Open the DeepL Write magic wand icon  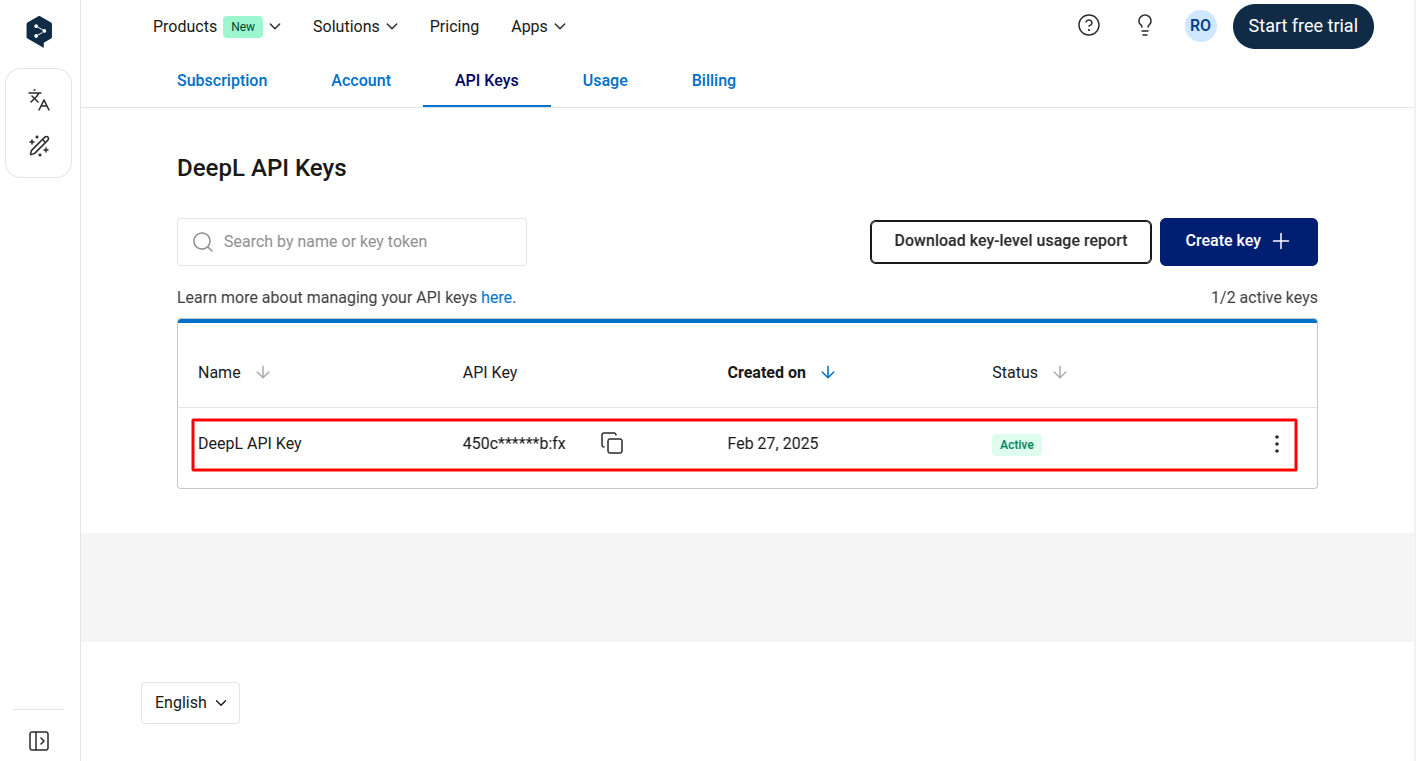click(39, 146)
